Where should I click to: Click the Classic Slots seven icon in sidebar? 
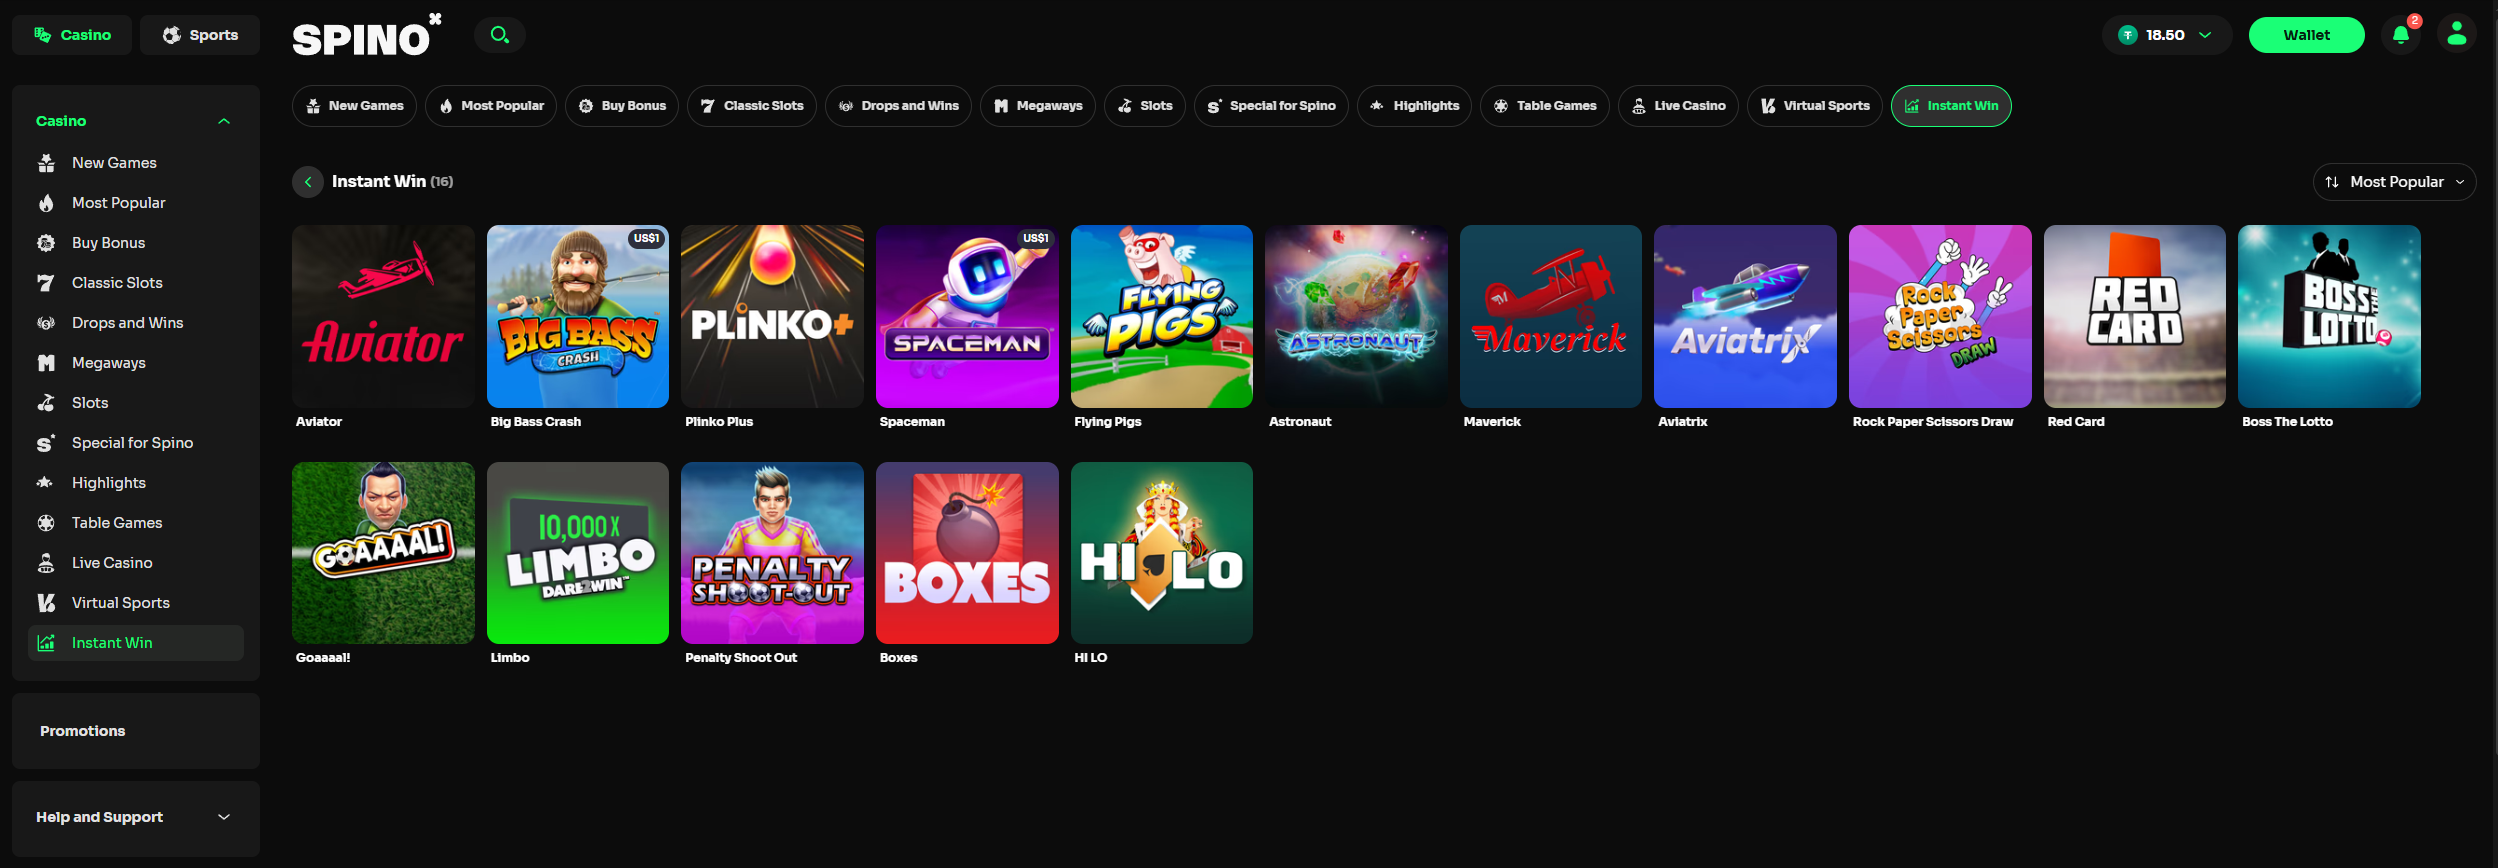46,283
